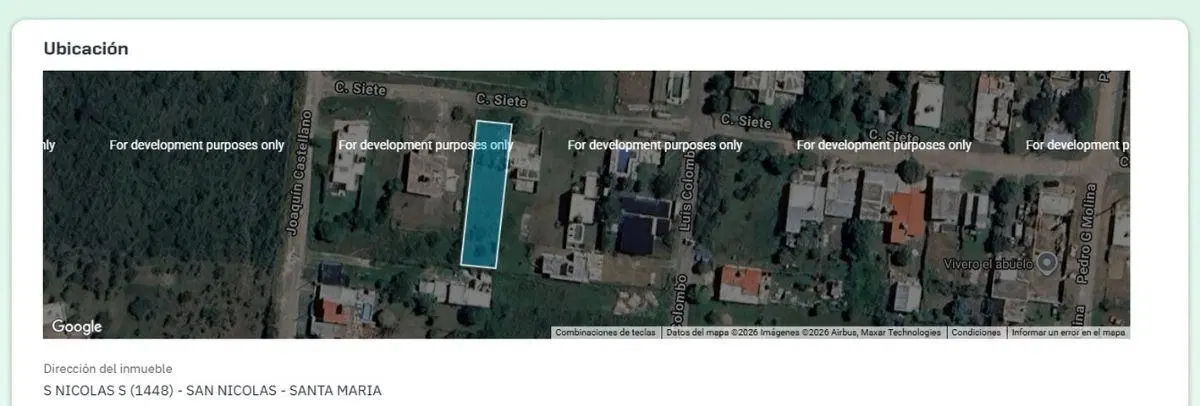Click the Ubicación section heading

point(86,48)
